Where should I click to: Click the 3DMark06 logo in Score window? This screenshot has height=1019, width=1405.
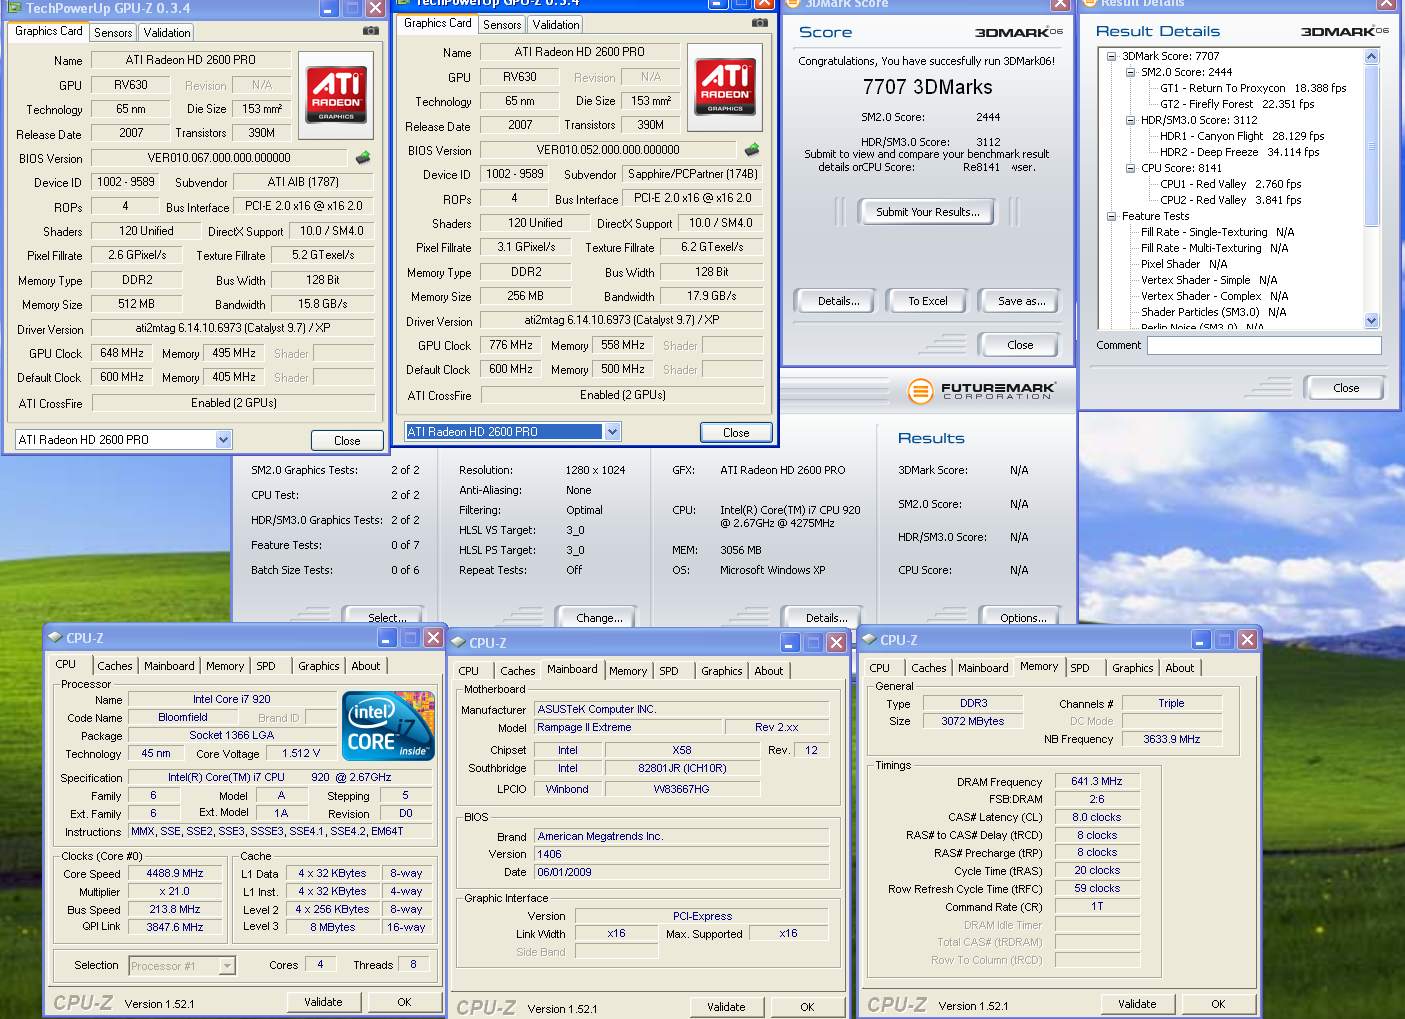(x=1018, y=32)
